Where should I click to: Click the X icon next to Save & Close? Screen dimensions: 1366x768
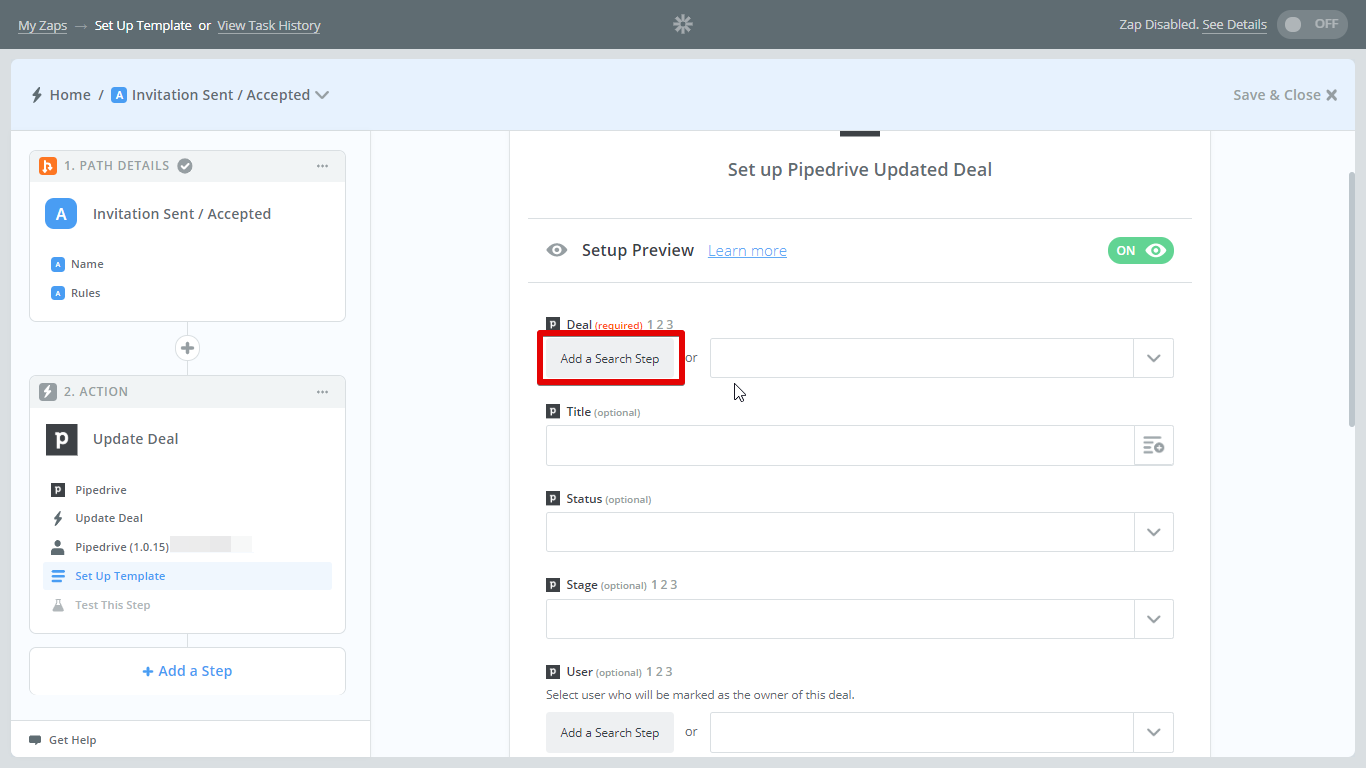coord(1332,95)
